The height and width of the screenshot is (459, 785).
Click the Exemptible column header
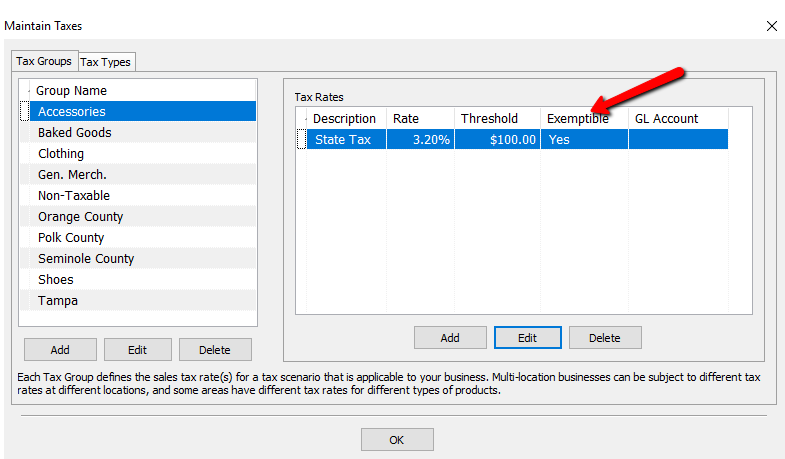click(584, 118)
